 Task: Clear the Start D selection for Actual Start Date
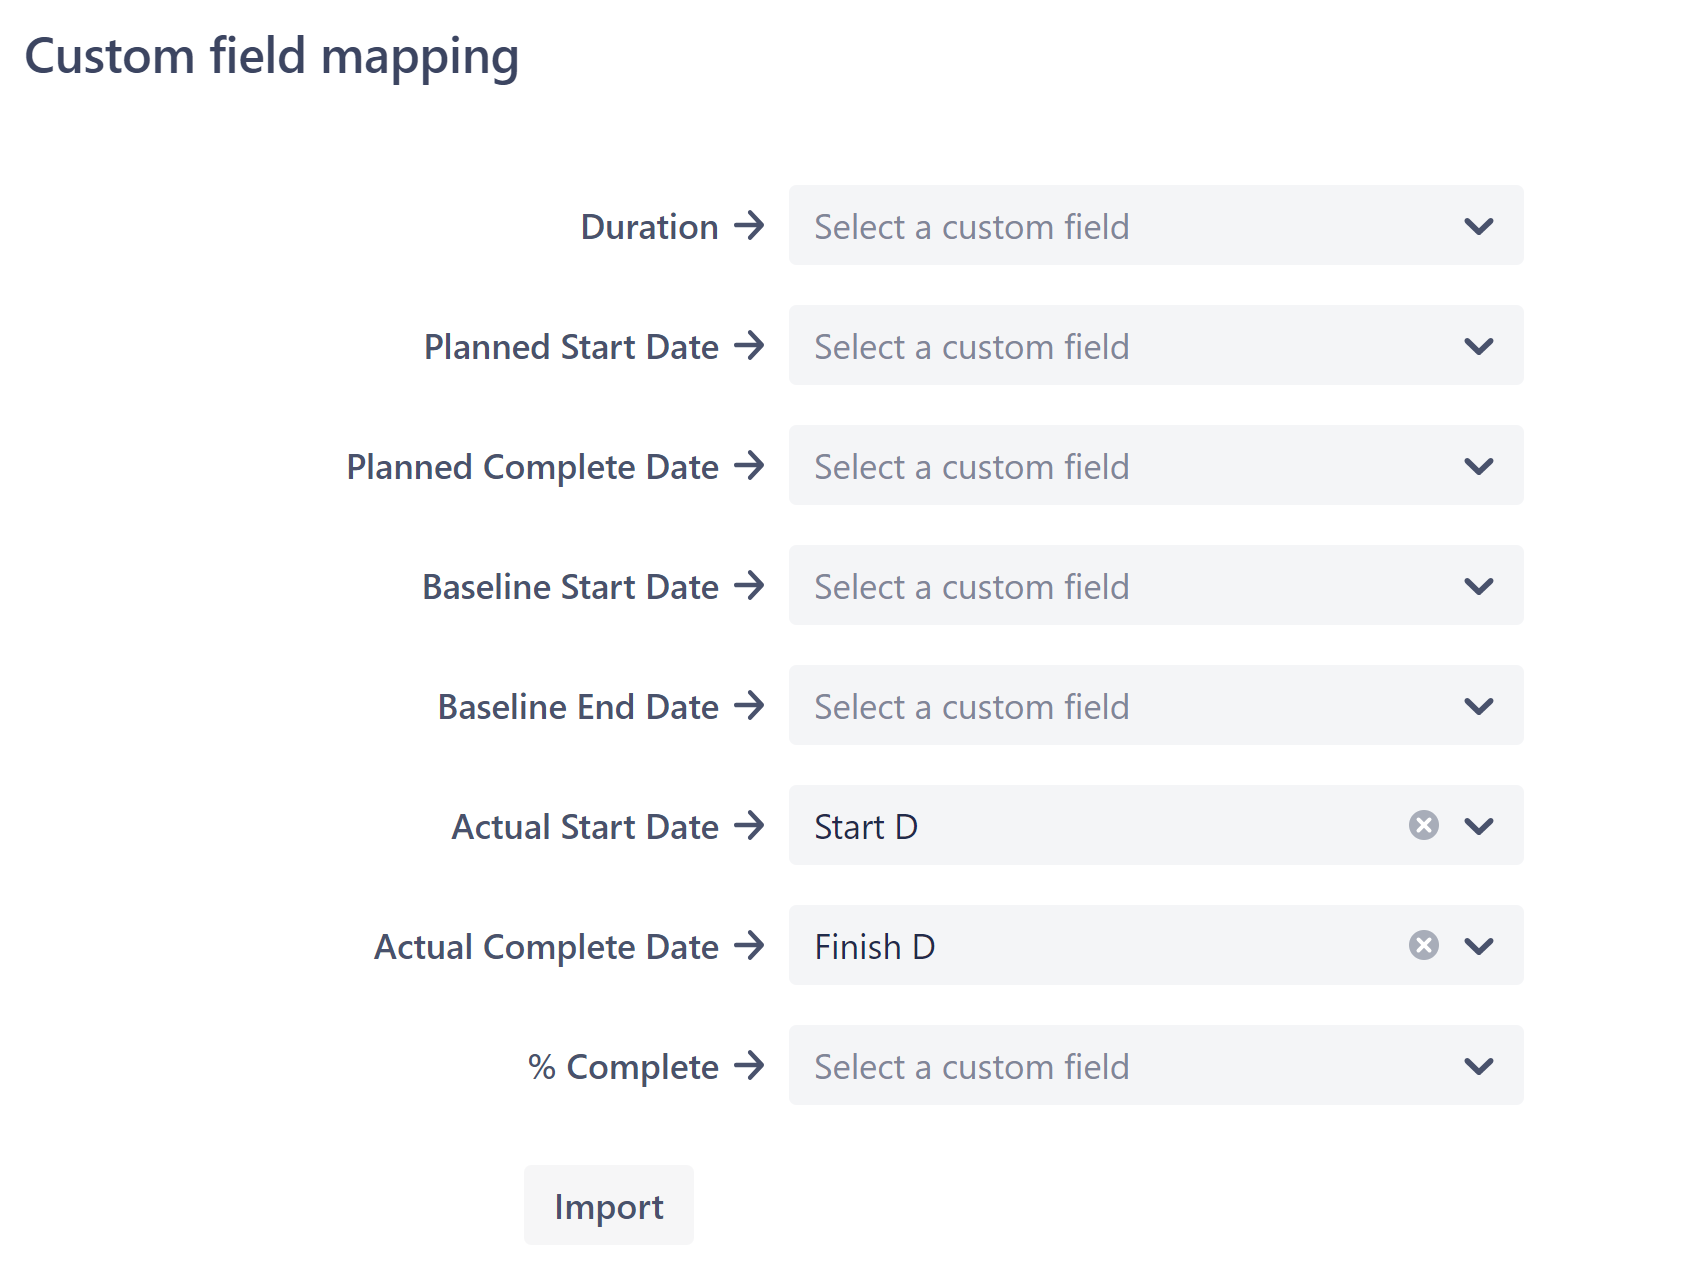pyautogui.click(x=1422, y=825)
